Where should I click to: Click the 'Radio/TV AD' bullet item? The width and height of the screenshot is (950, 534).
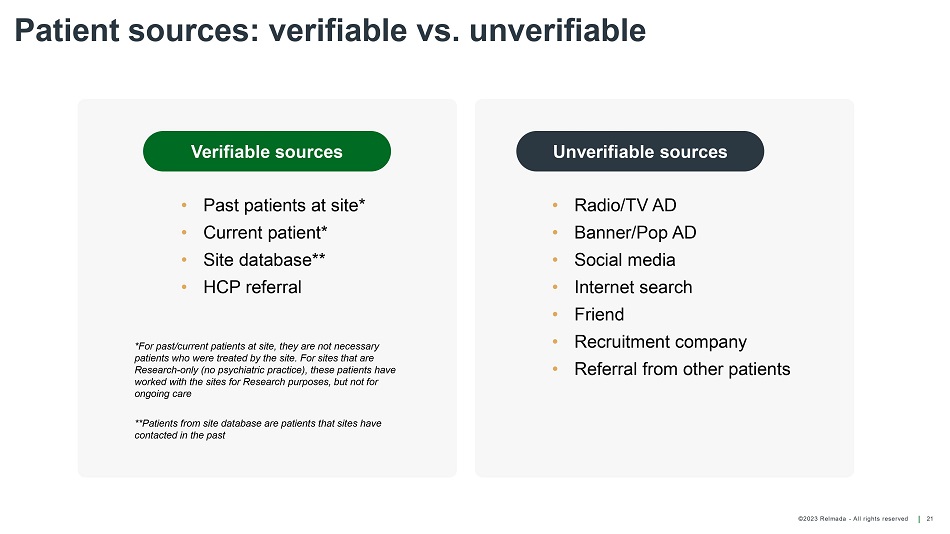[x=625, y=205]
